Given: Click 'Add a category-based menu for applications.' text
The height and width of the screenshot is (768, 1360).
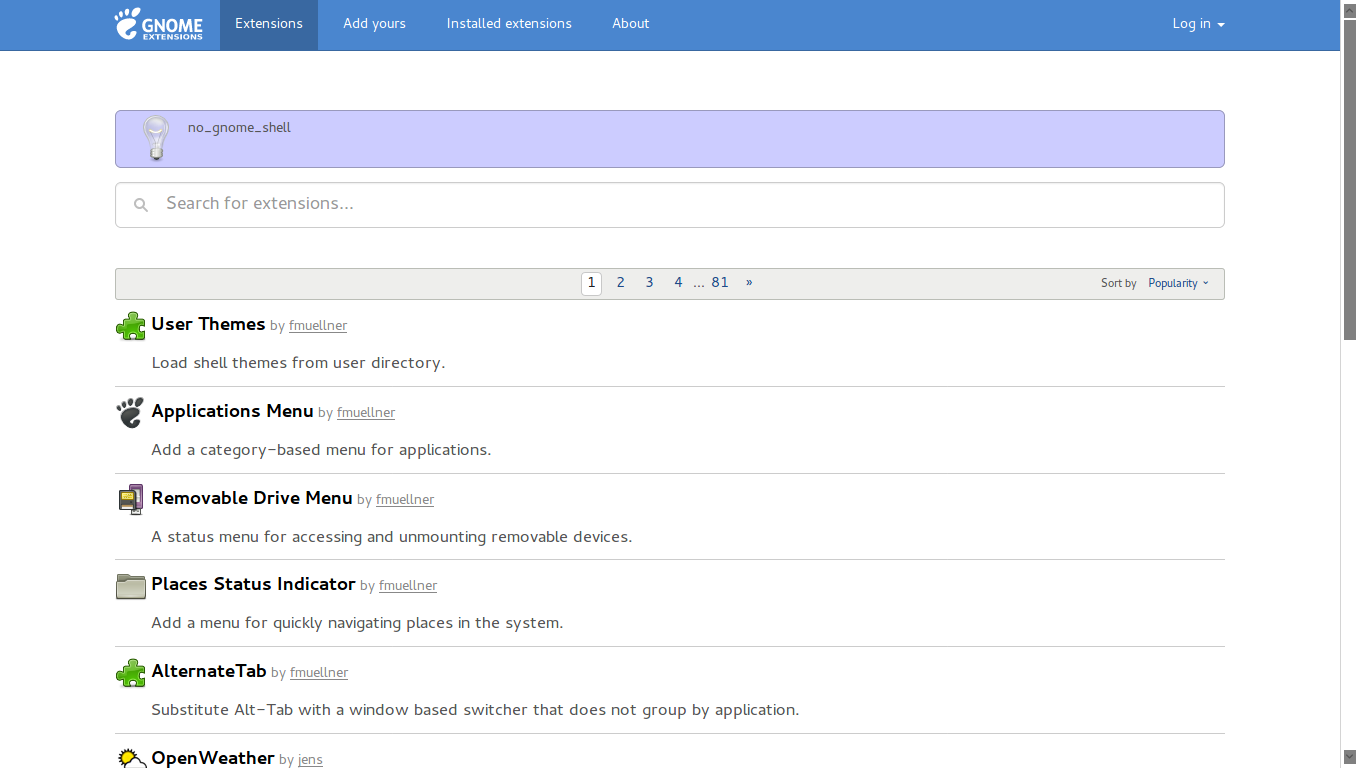Looking at the screenshot, I should pyautogui.click(x=321, y=450).
